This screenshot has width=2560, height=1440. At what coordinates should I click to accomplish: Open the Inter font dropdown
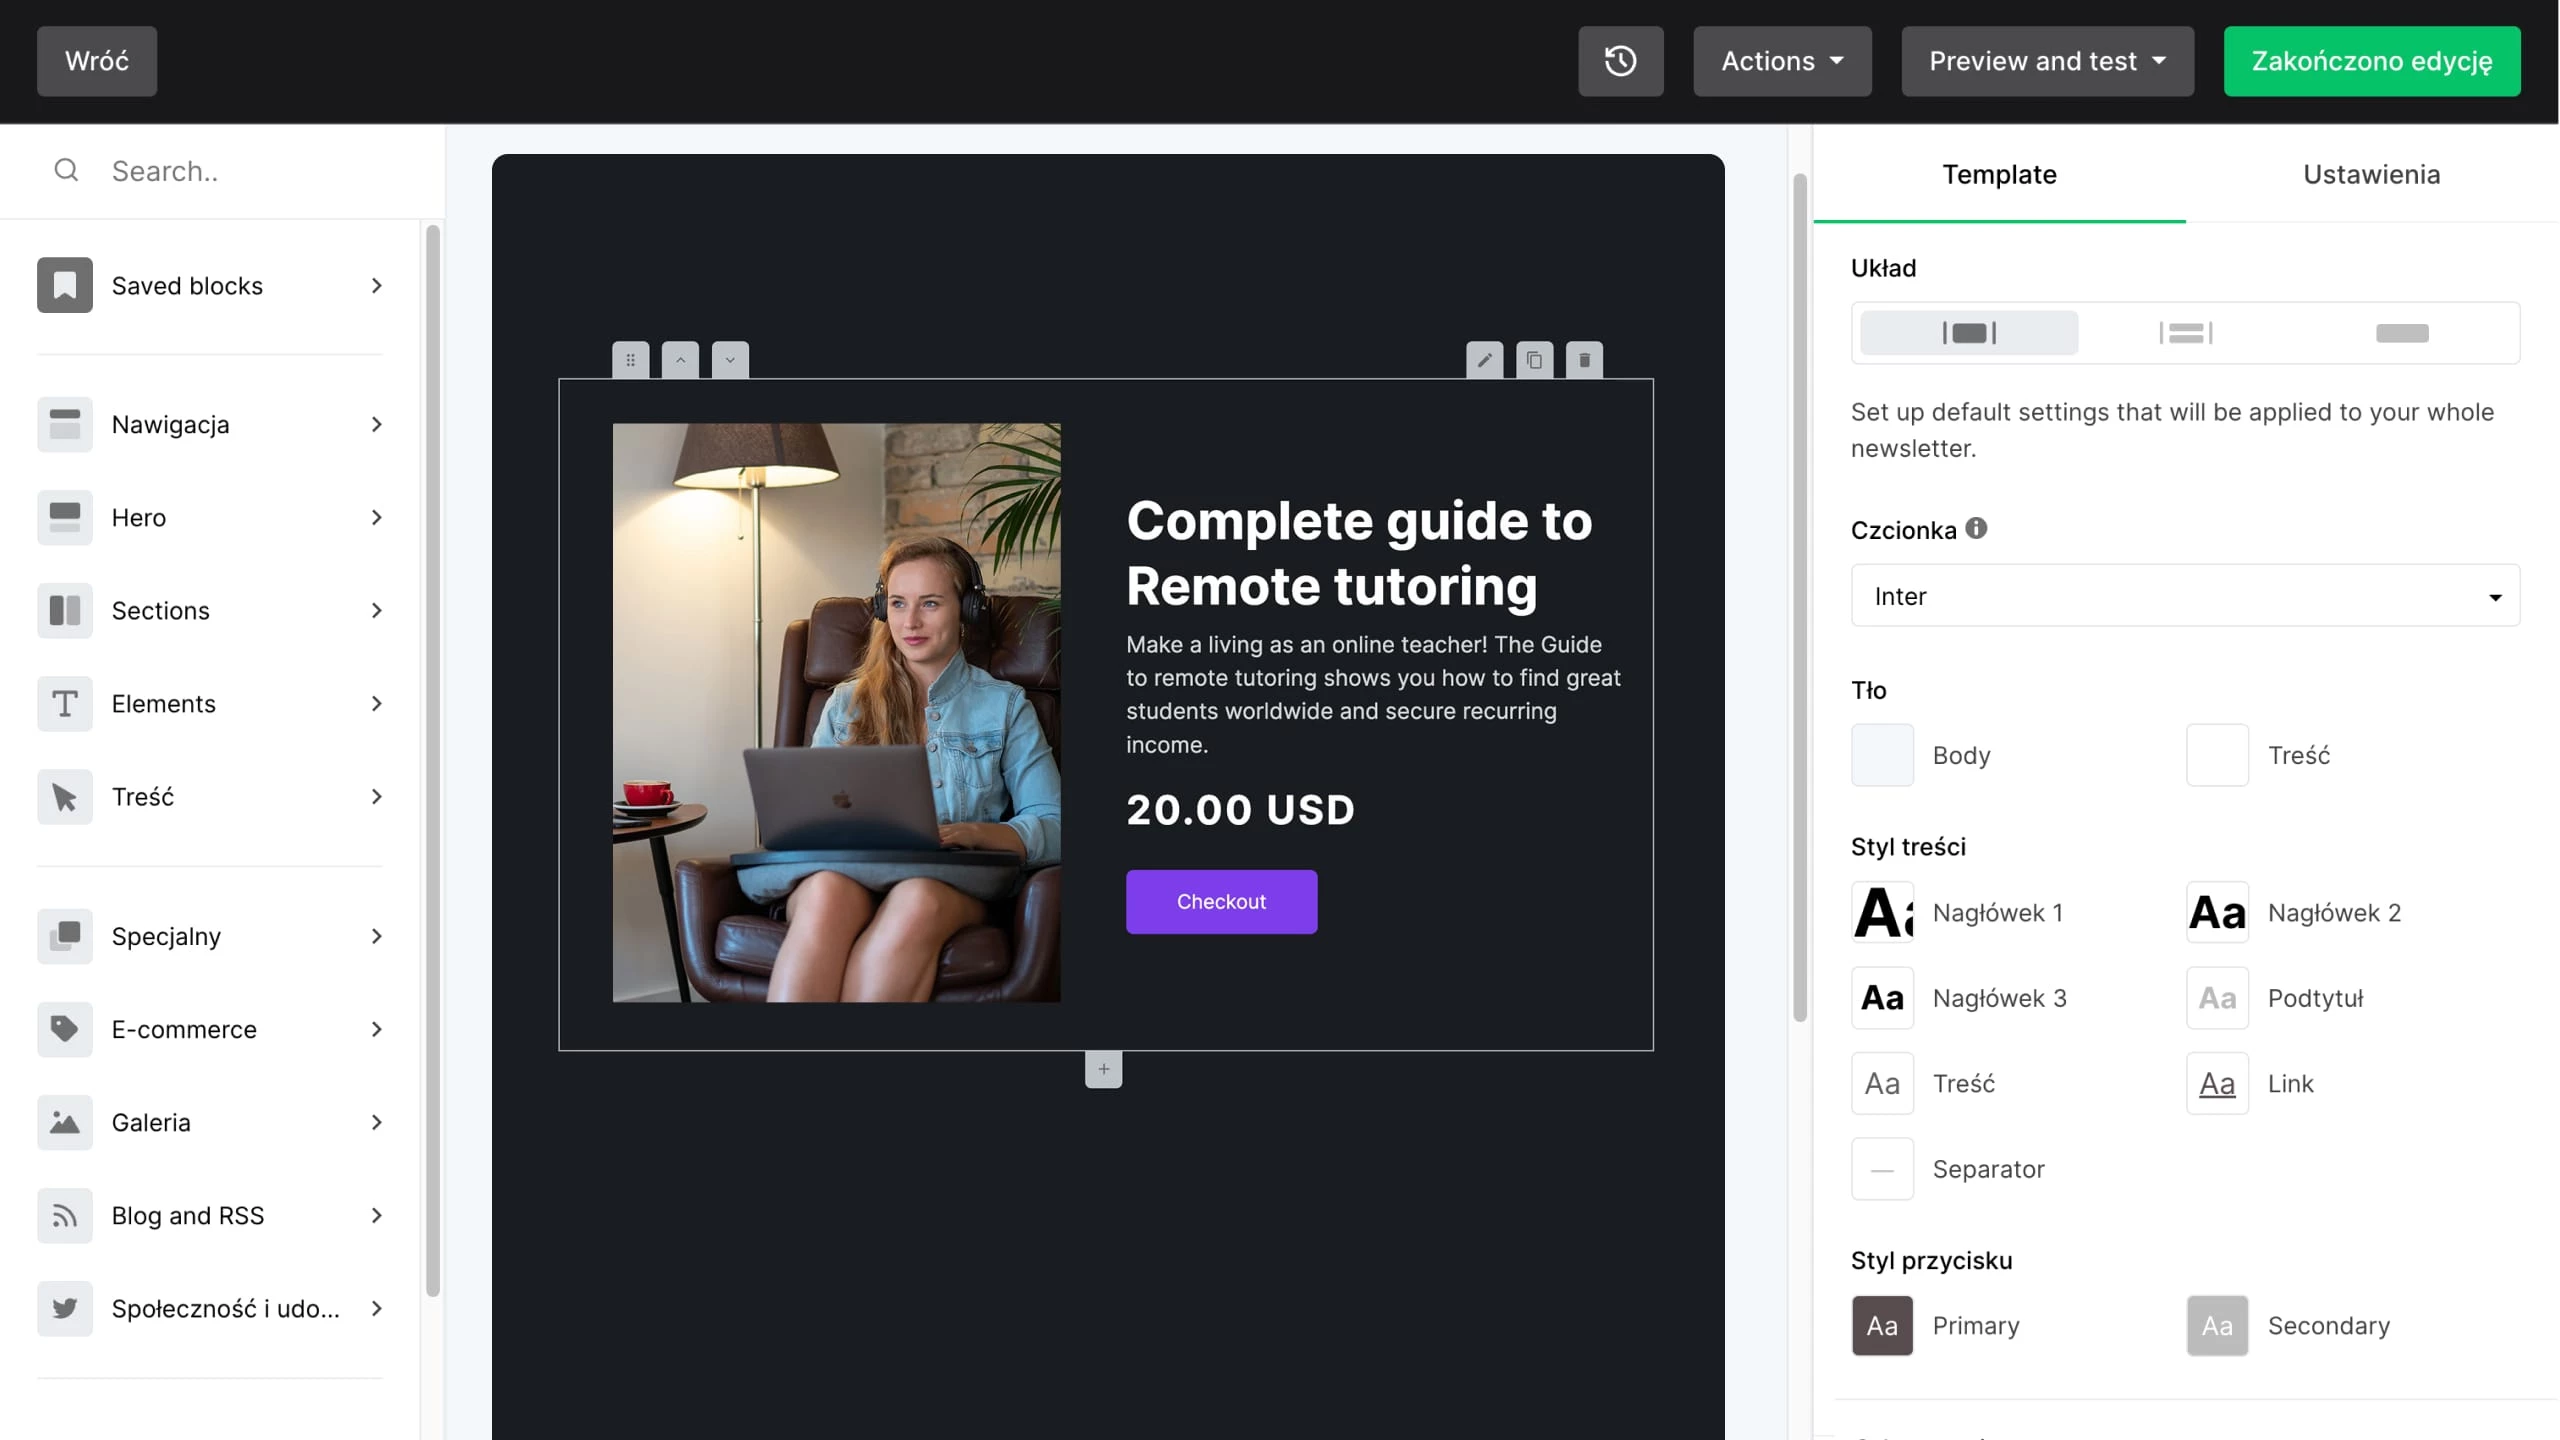point(2185,596)
